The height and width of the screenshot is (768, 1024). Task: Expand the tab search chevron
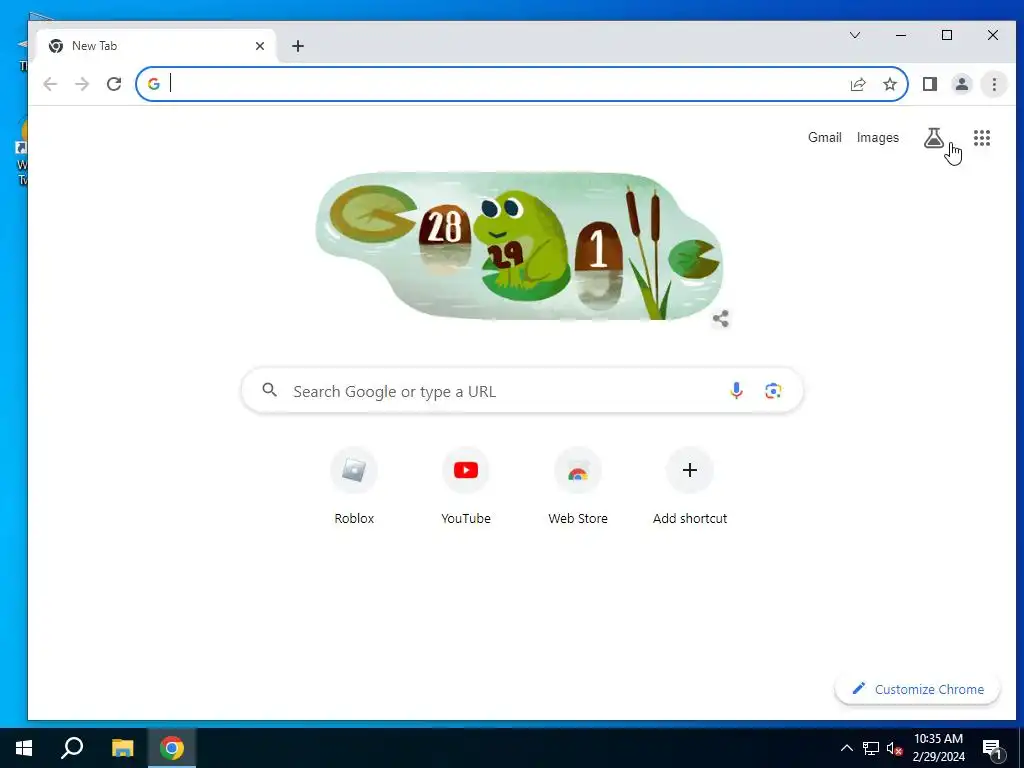coord(855,35)
